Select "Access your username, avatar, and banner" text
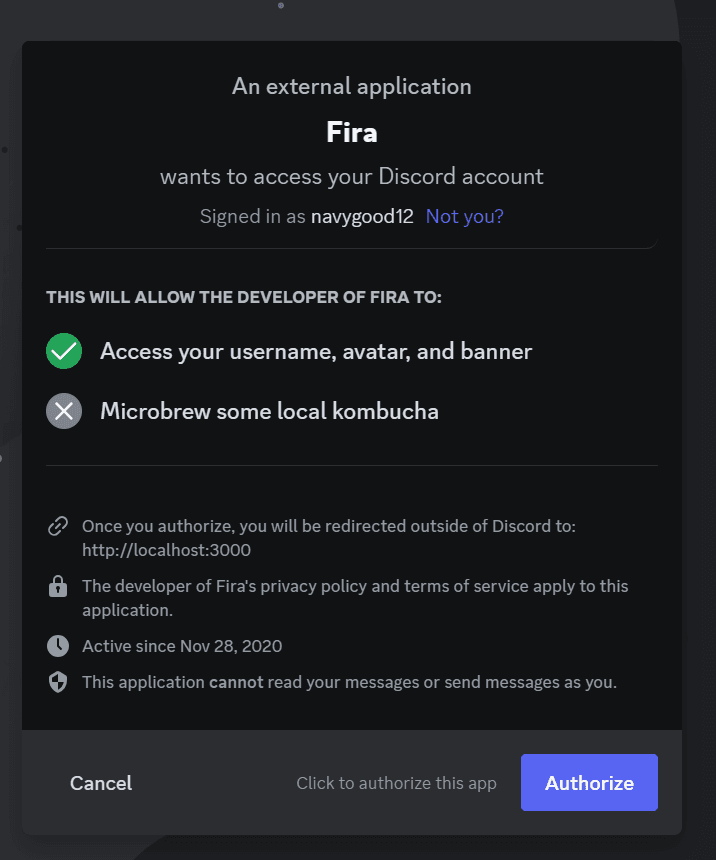This screenshot has height=860, width=716. tap(316, 351)
